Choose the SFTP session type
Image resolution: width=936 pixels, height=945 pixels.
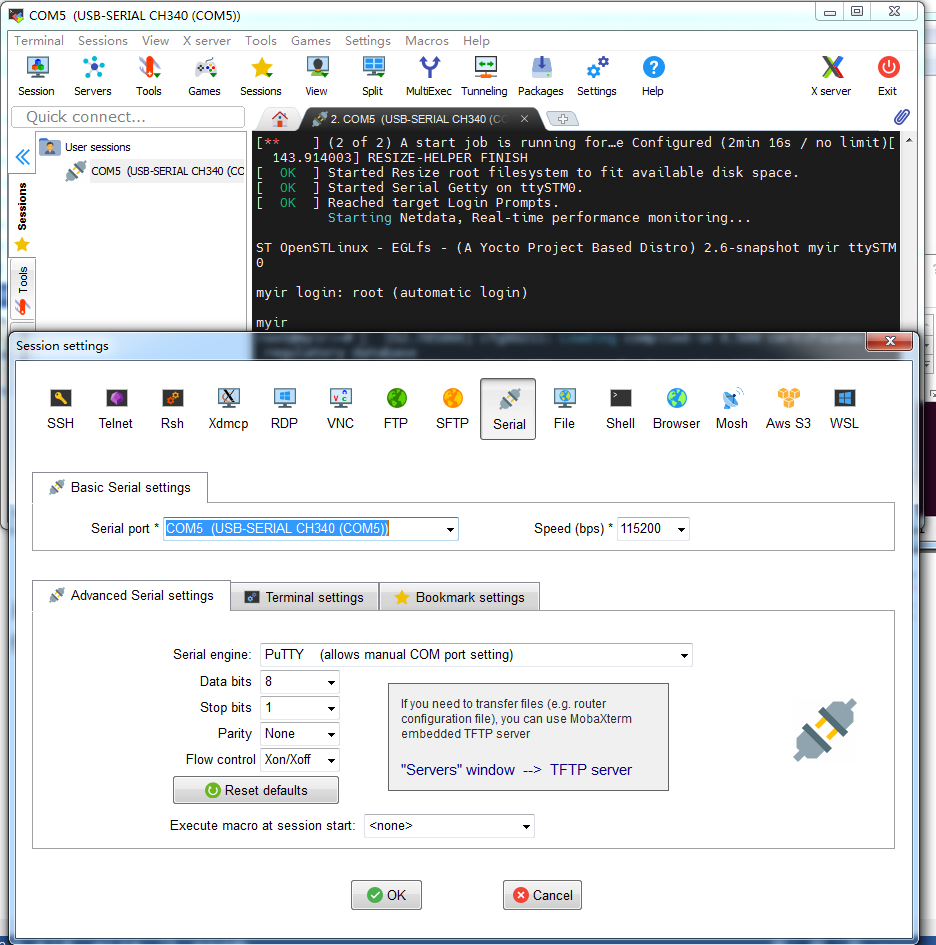(x=453, y=409)
